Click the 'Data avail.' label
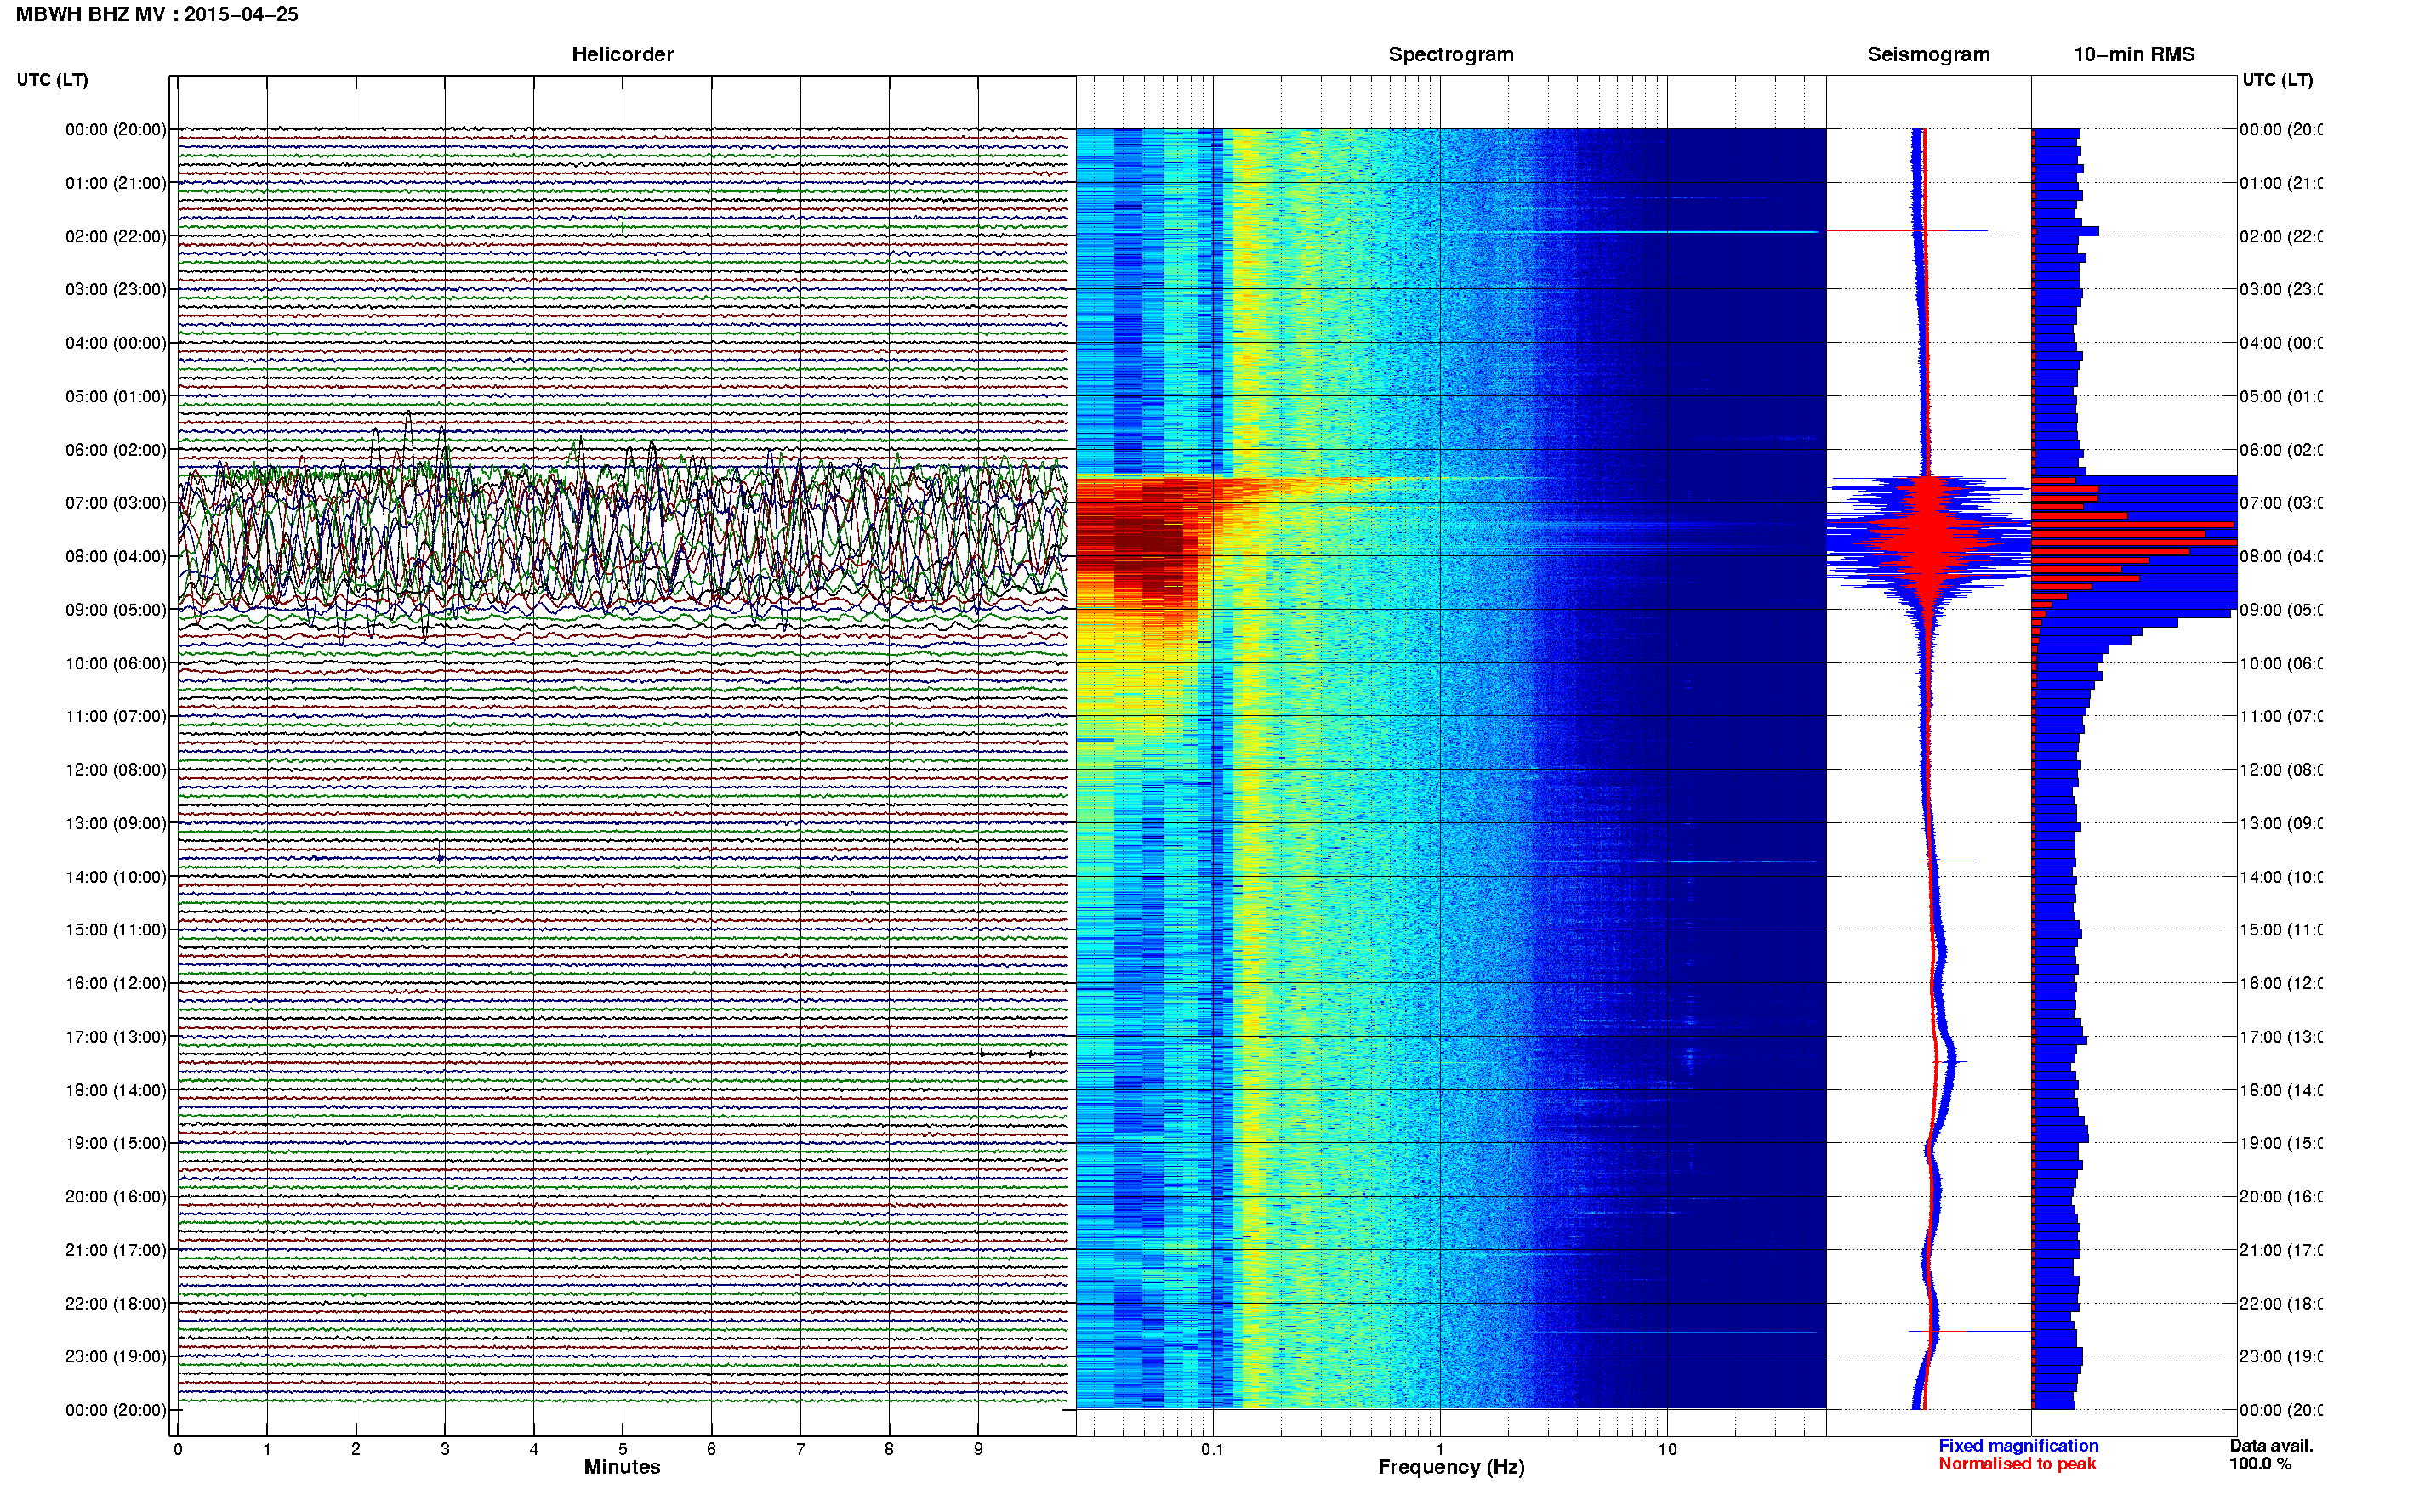2419x1512 pixels. pos(2271,1446)
